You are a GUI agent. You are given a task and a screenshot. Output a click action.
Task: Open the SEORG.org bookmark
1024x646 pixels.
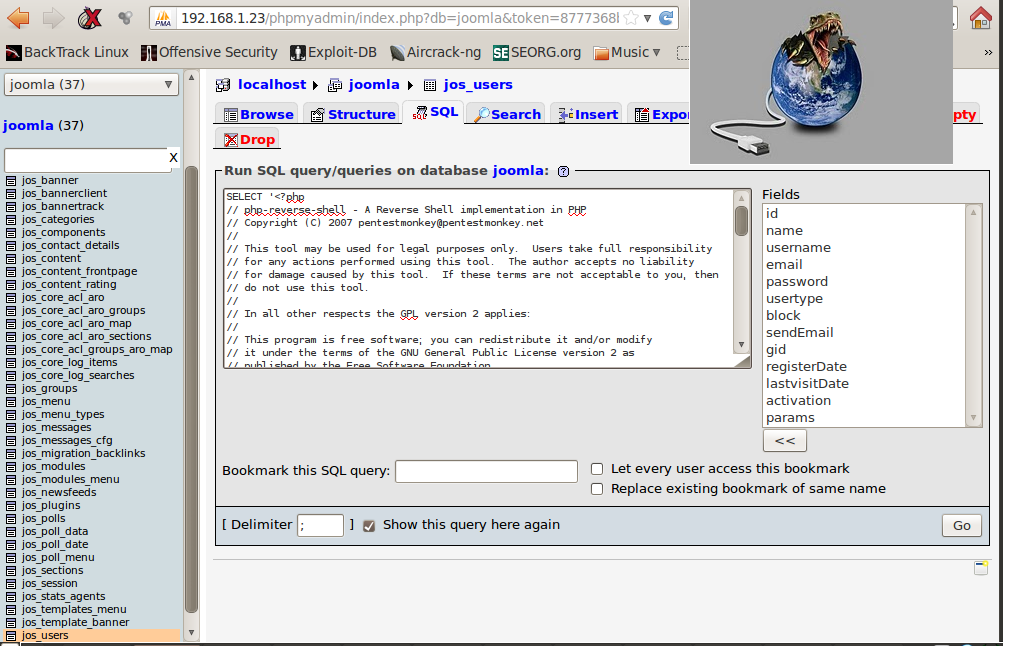(537, 52)
